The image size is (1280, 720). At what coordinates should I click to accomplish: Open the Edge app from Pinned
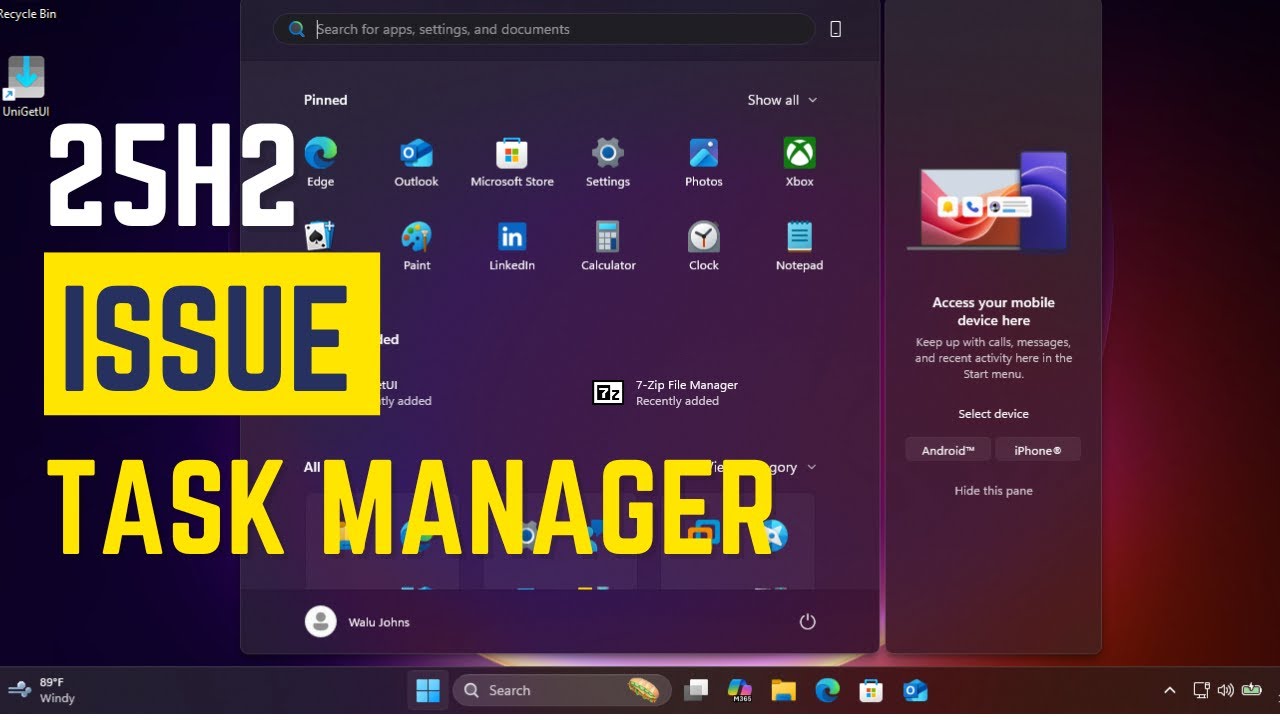321,162
